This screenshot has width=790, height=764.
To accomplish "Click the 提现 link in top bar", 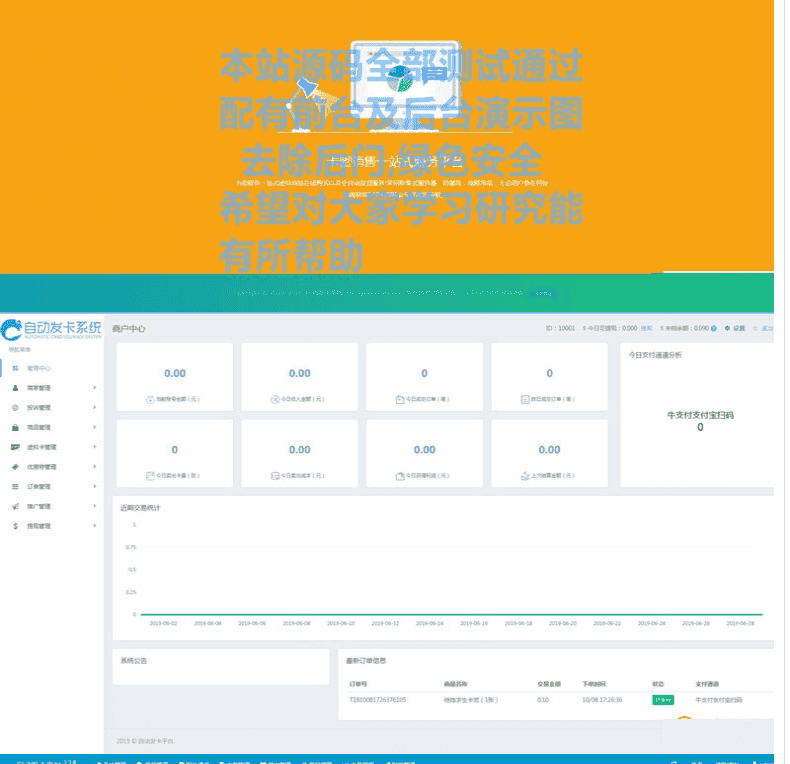I will click(x=646, y=328).
